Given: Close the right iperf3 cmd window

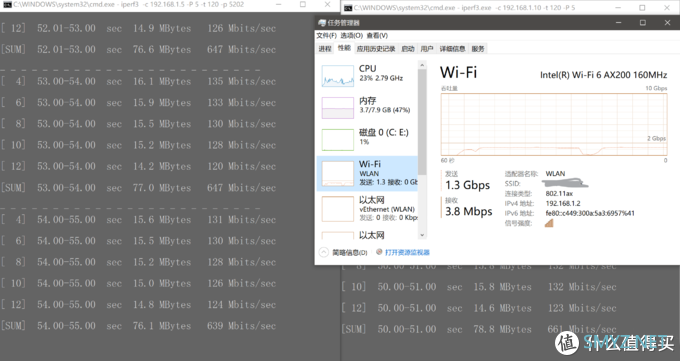Looking at the screenshot, I should 667,8.
